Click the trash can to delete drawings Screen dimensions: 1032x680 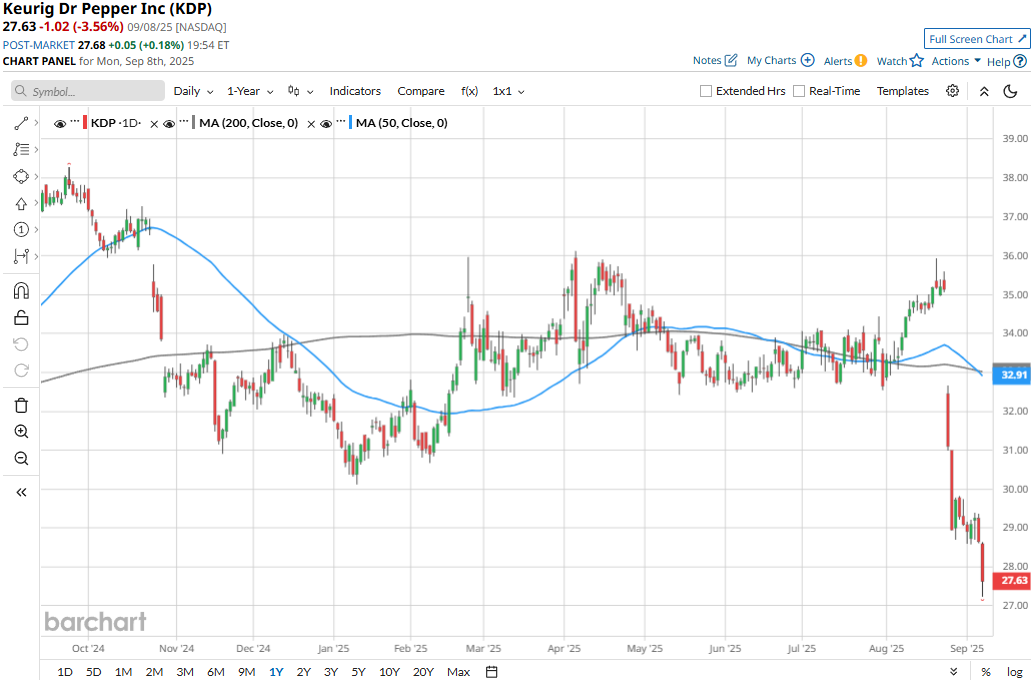click(x=21, y=405)
